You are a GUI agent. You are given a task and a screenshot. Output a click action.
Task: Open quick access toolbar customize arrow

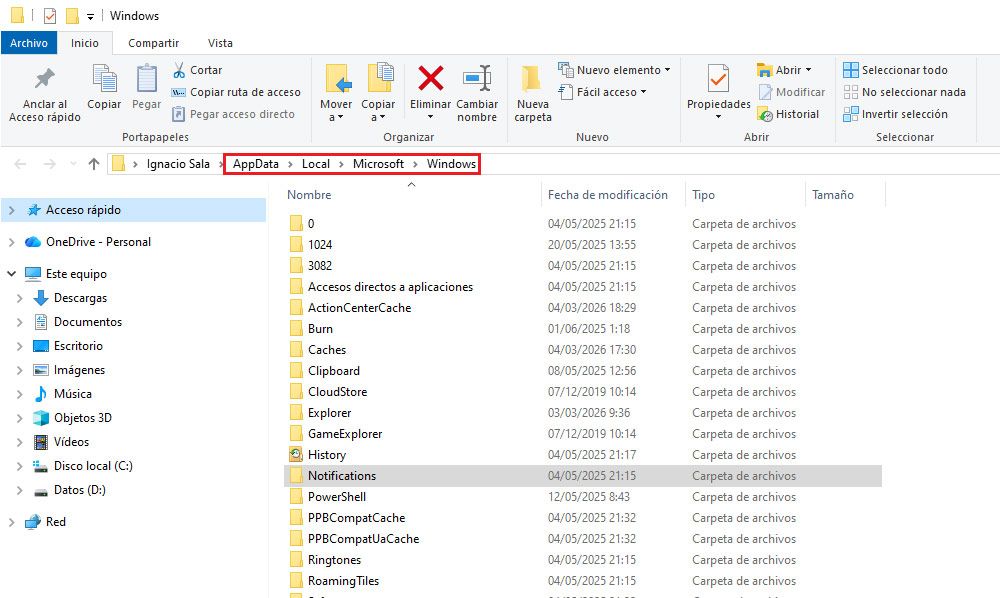click(91, 17)
